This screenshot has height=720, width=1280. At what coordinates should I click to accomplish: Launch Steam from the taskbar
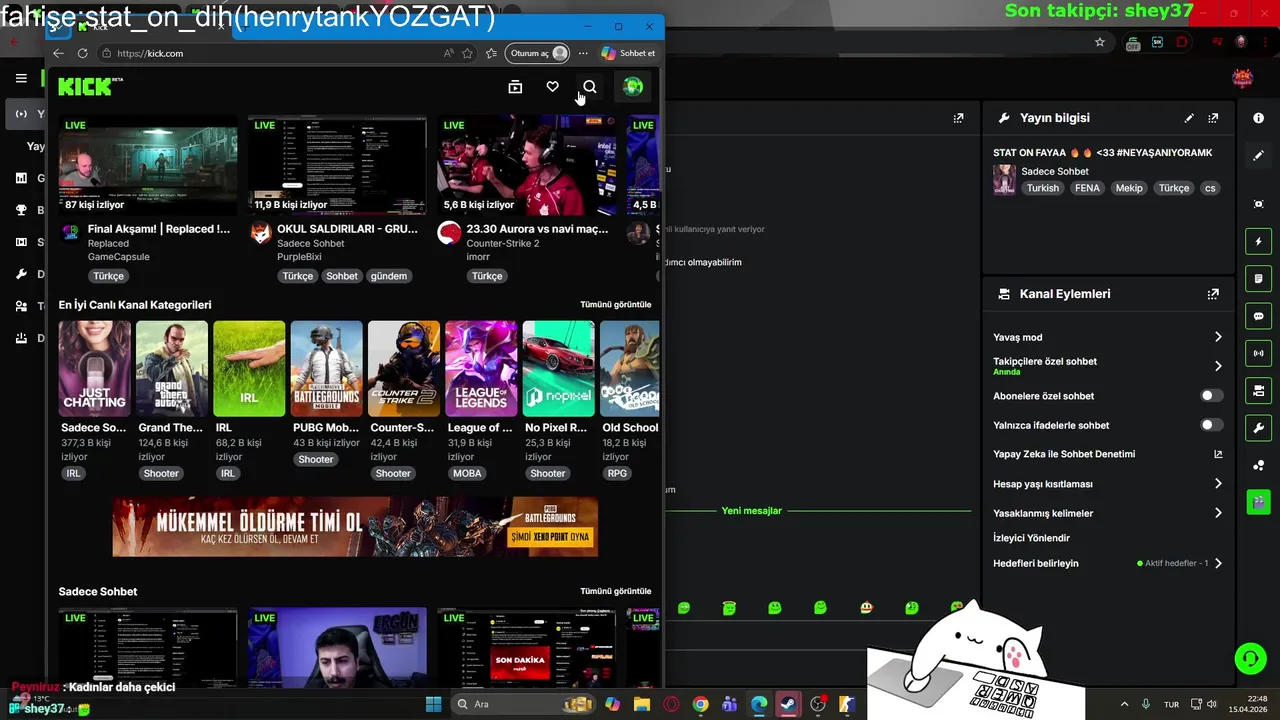coord(789,704)
